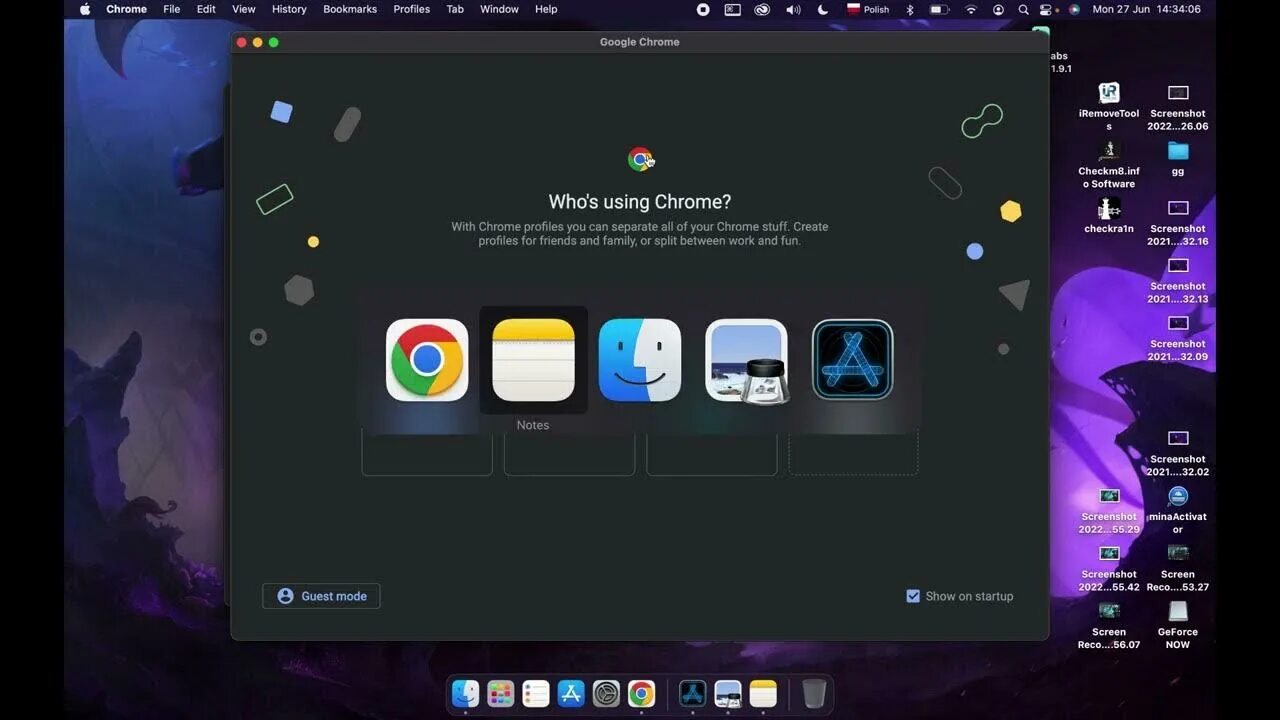Select Notes in the app switcher
The height and width of the screenshot is (720, 1280).
534,360
